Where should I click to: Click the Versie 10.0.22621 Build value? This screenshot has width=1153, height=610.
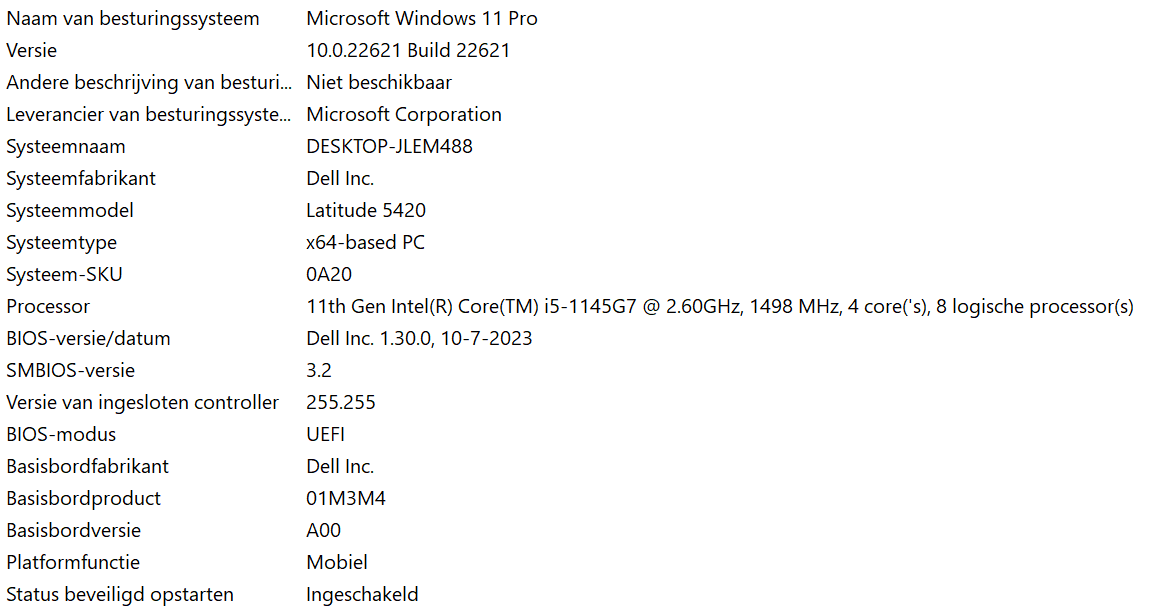tap(408, 51)
